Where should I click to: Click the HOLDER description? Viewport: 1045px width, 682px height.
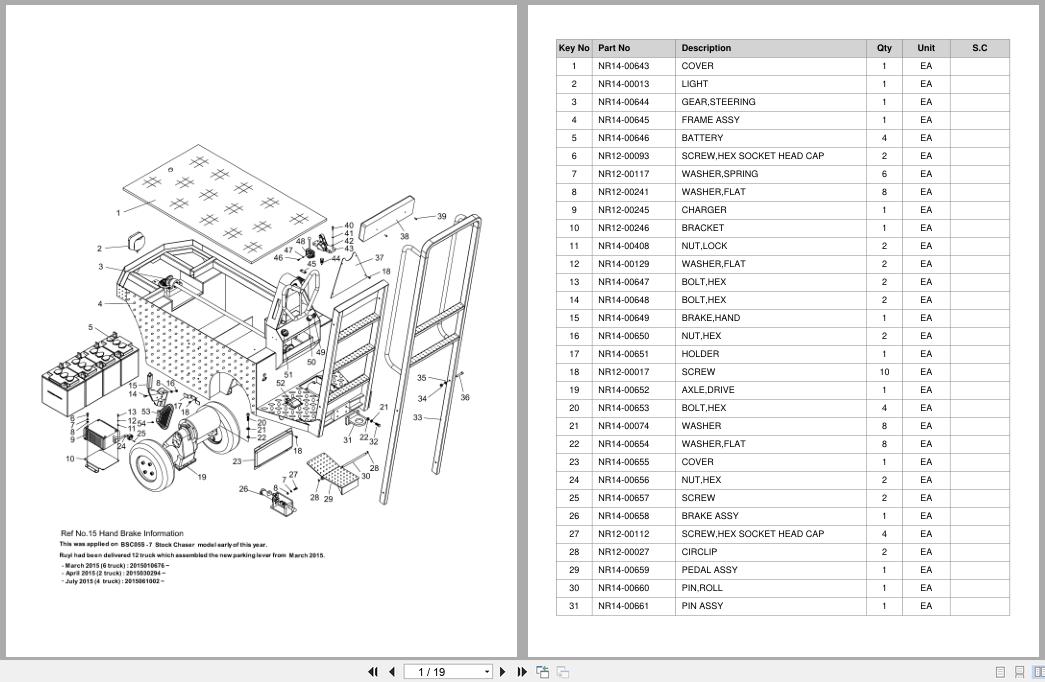[x=700, y=354]
